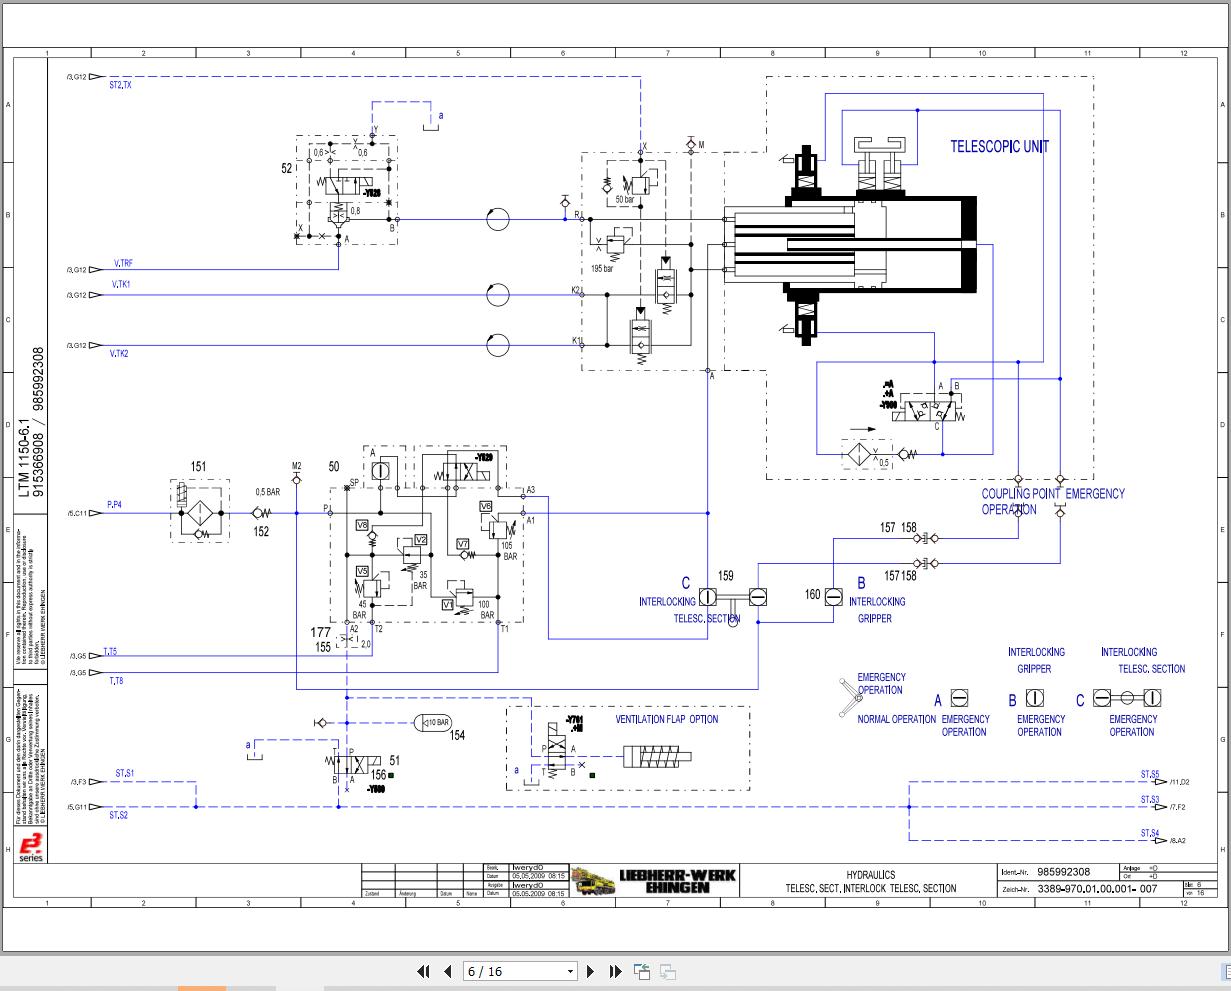Click the ST.S5 connector label
This screenshot has width=1231, height=991.
pyautogui.click(x=1149, y=775)
